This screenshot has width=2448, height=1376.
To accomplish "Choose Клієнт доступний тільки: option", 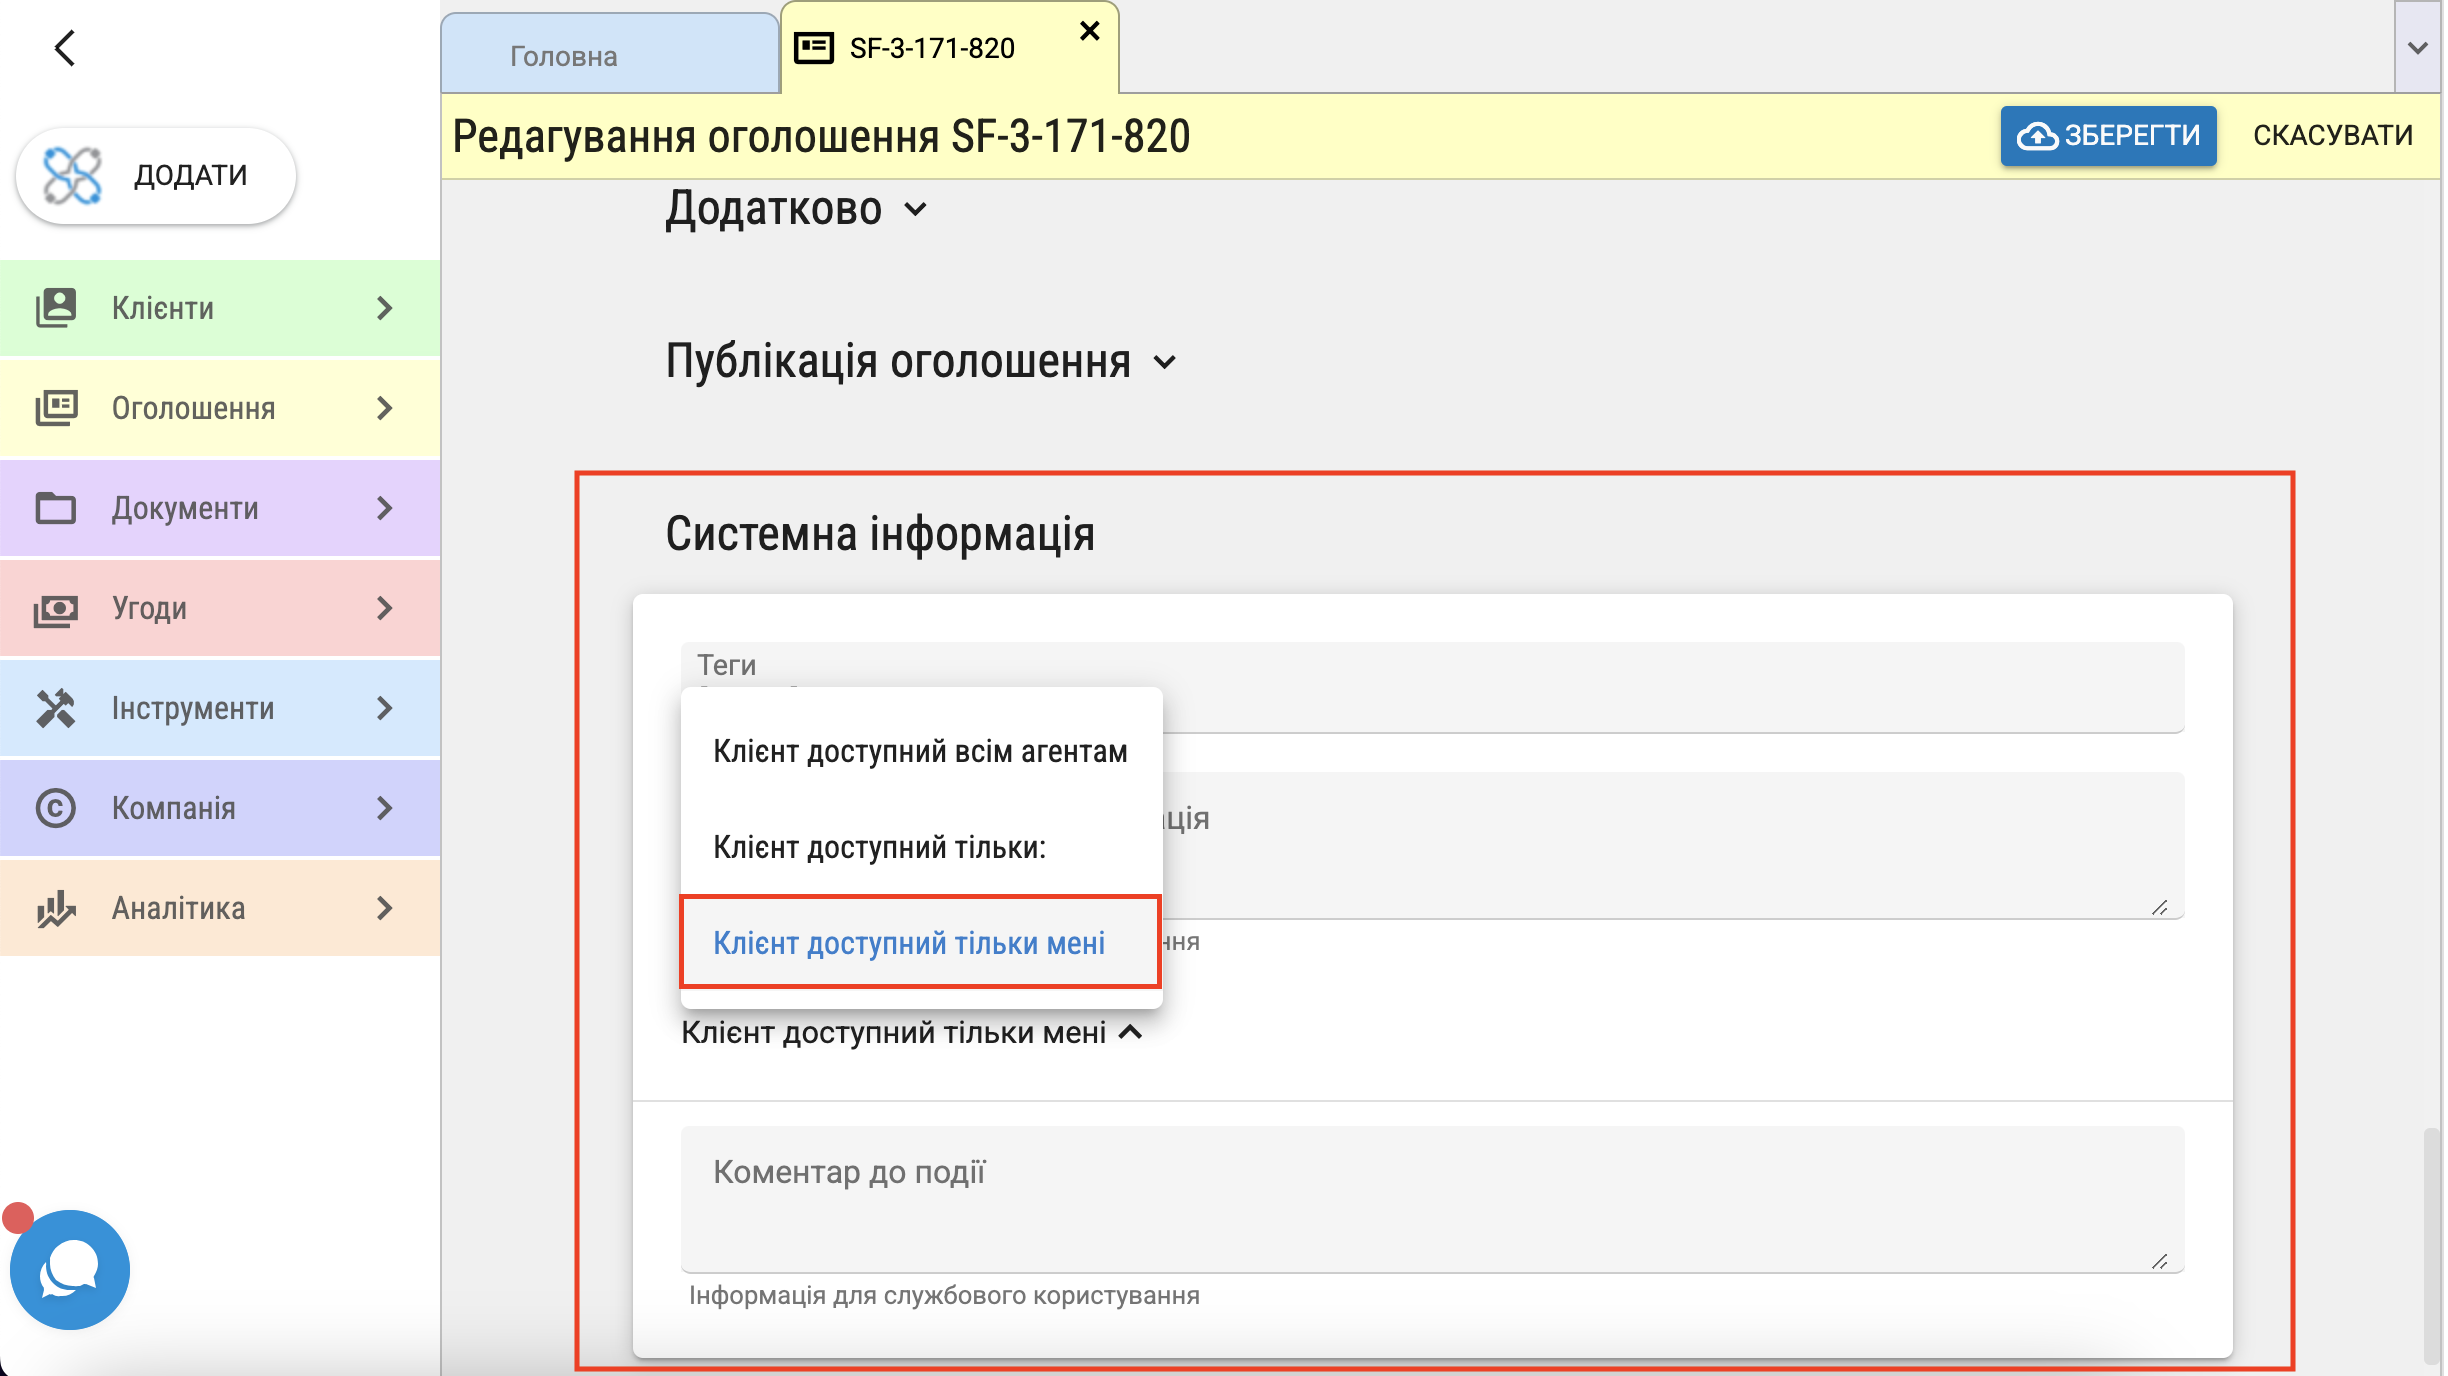I will point(879,847).
